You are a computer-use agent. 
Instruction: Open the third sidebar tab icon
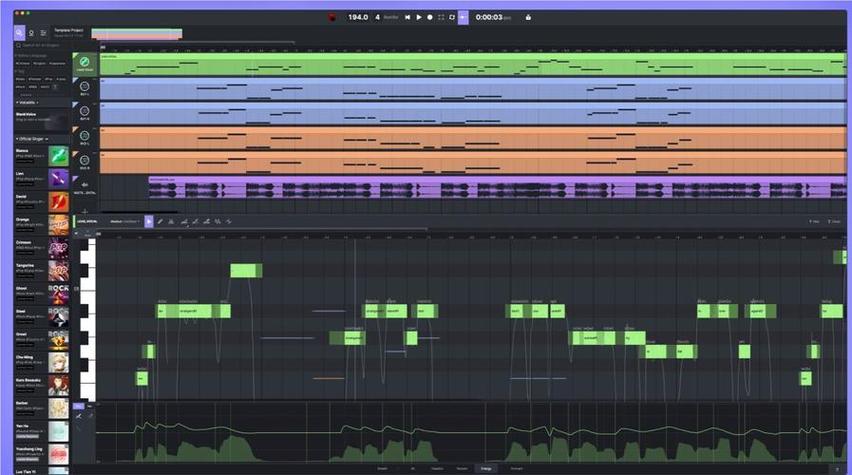(x=43, y=33)
